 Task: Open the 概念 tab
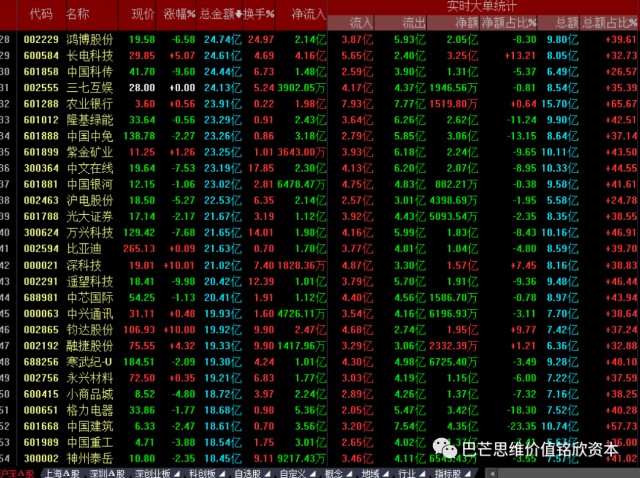click(x=338, y=474)
